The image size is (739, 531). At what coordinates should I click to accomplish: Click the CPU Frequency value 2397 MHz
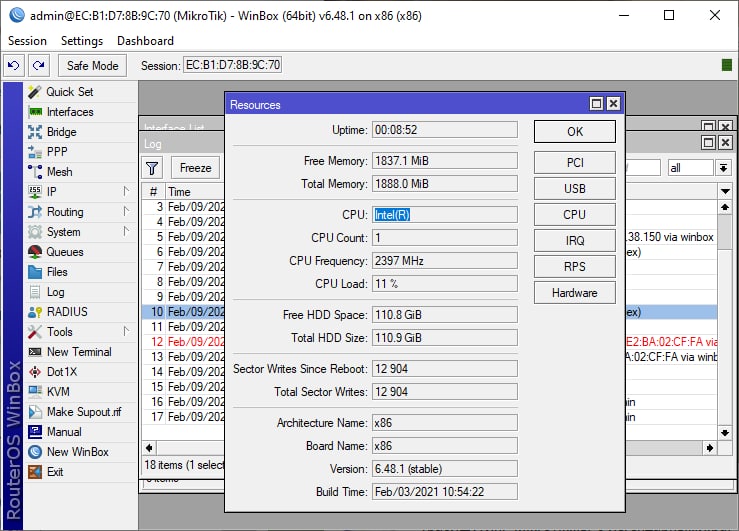(444, 261)
